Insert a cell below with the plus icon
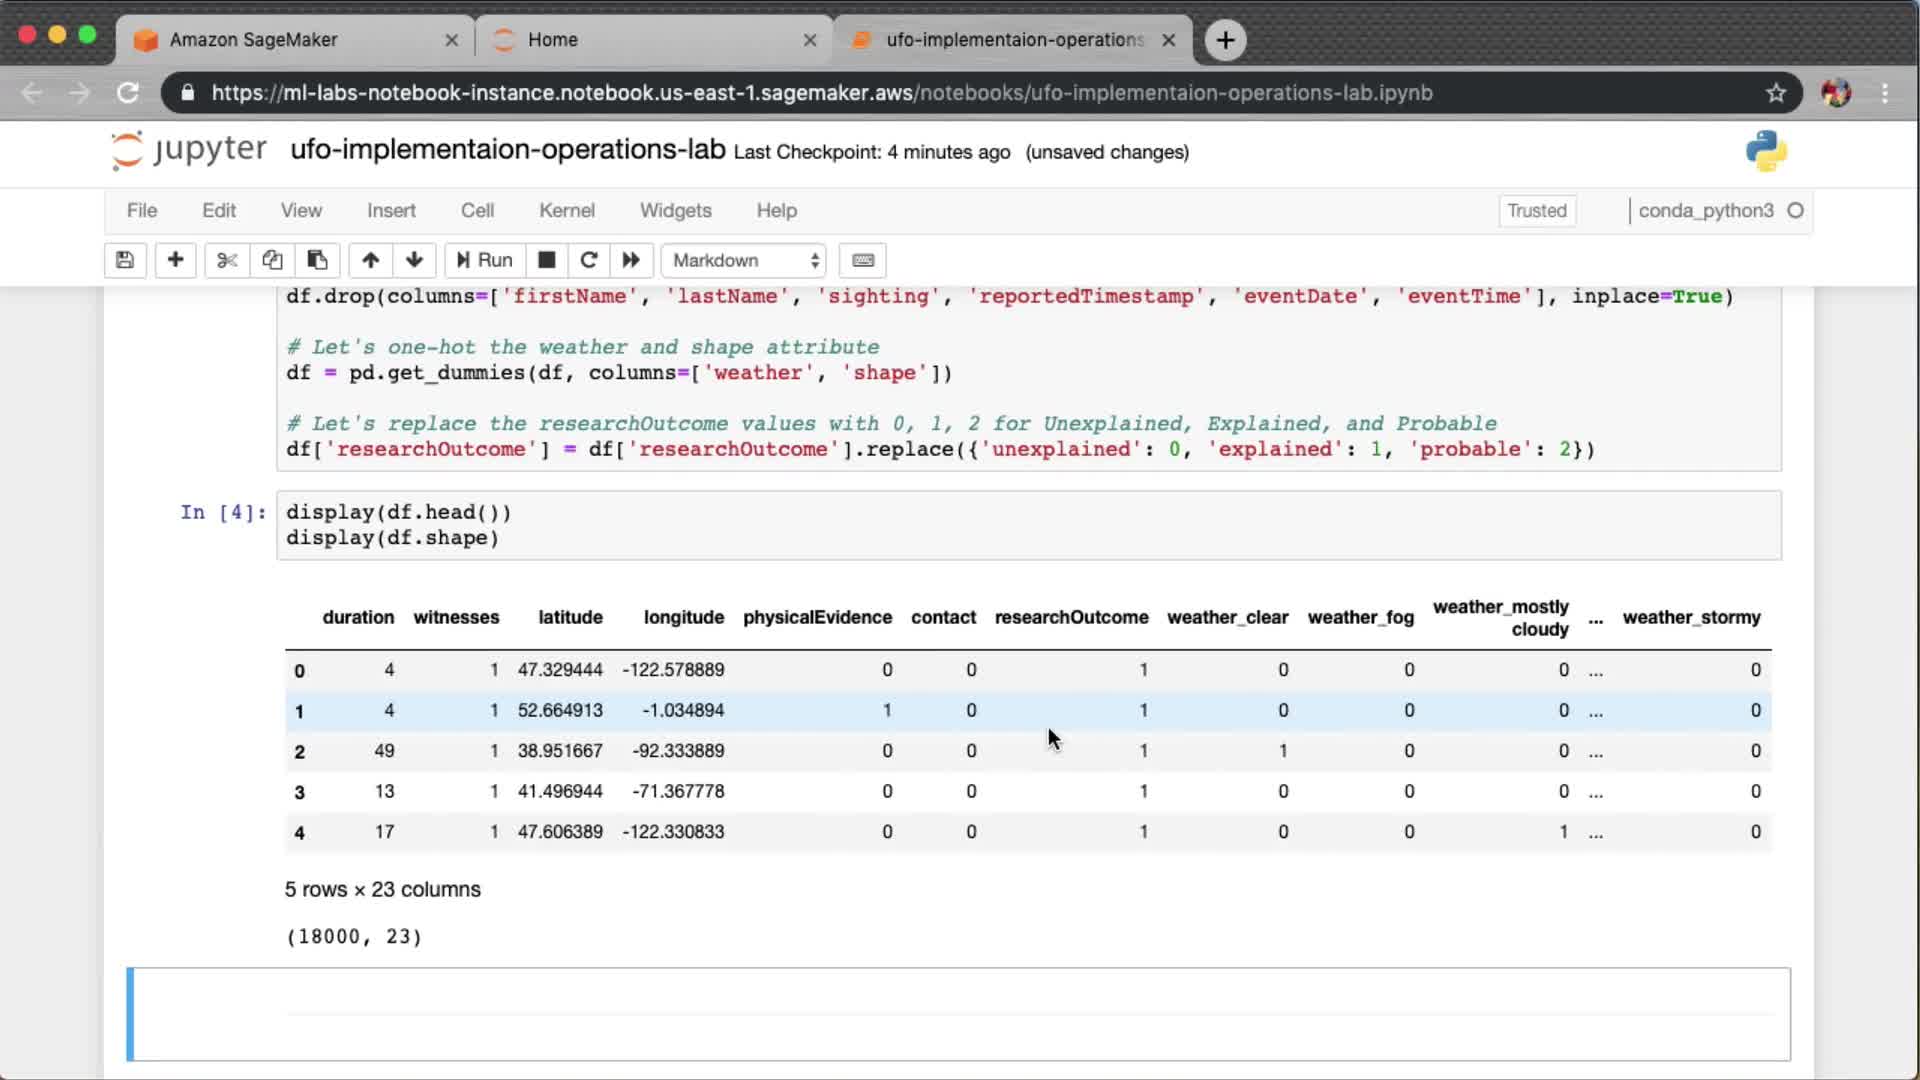The height and width of the screenshot is (1080, 1920). (175, 260)
